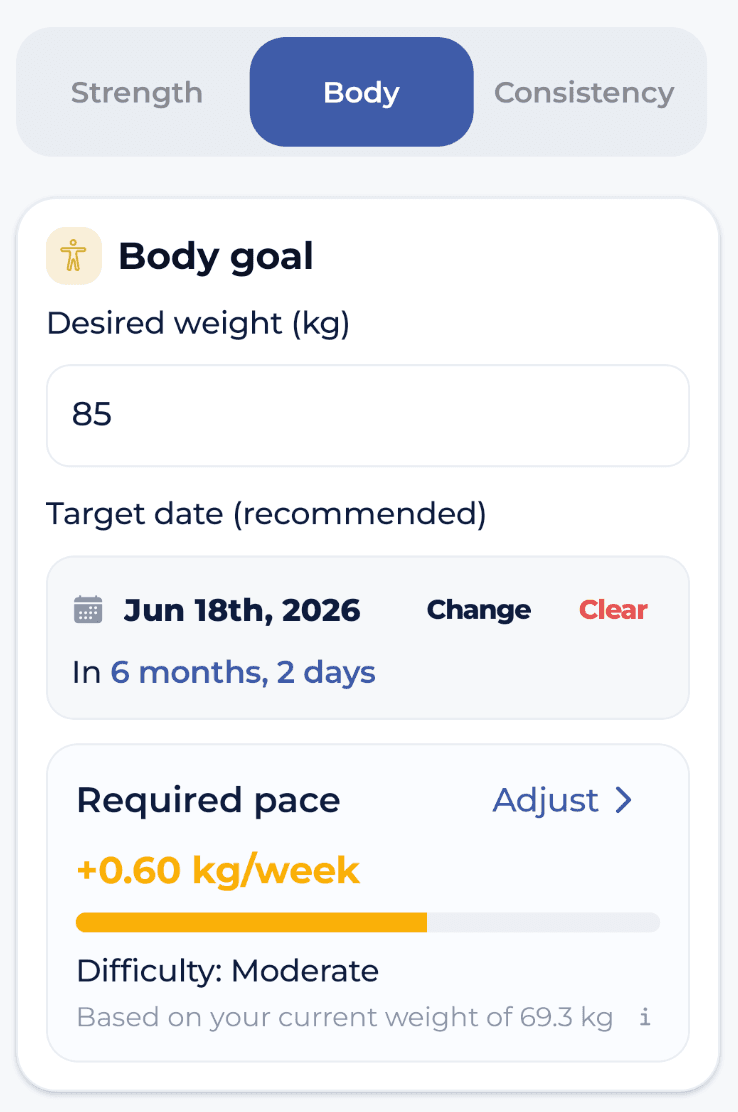Click the Change button for target date

478,610
